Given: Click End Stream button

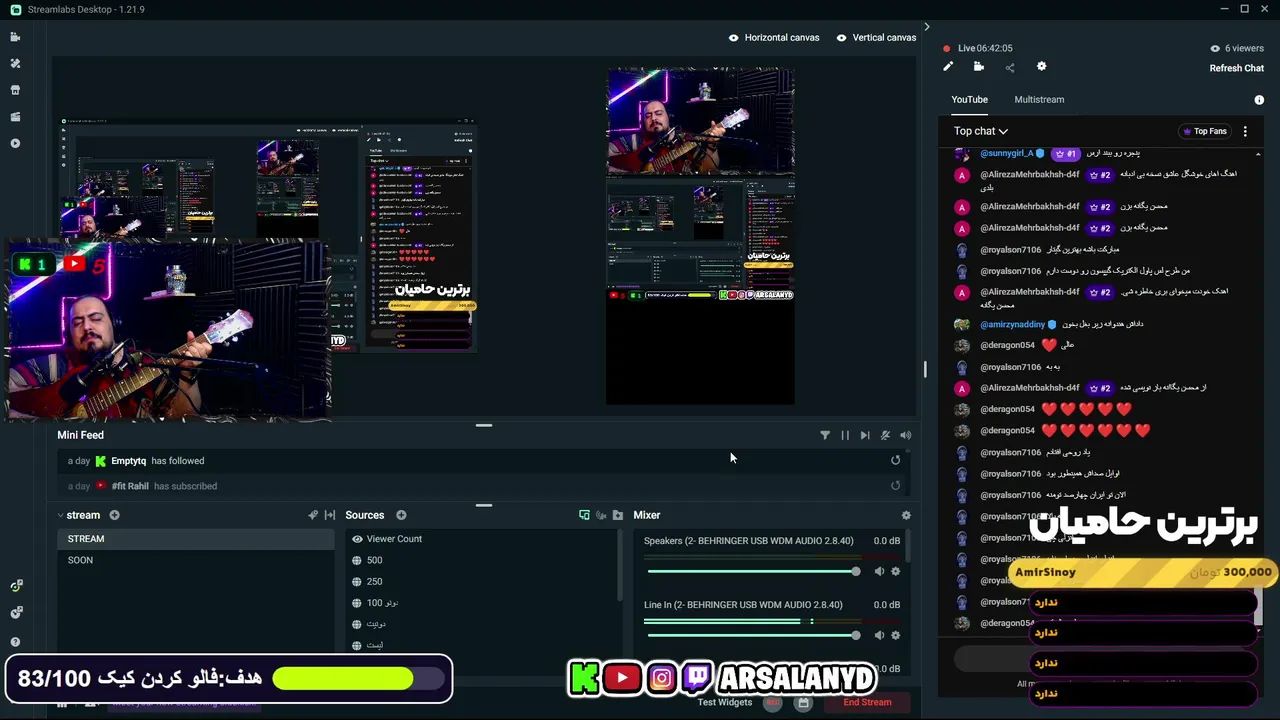Looking at the screenshot, I should [867, 702].
